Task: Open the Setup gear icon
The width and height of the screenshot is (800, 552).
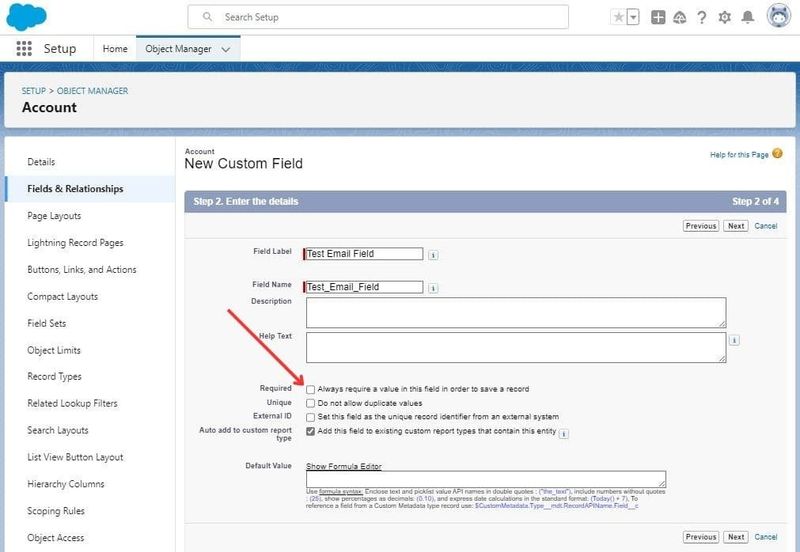Action: (x=724, y=18)
